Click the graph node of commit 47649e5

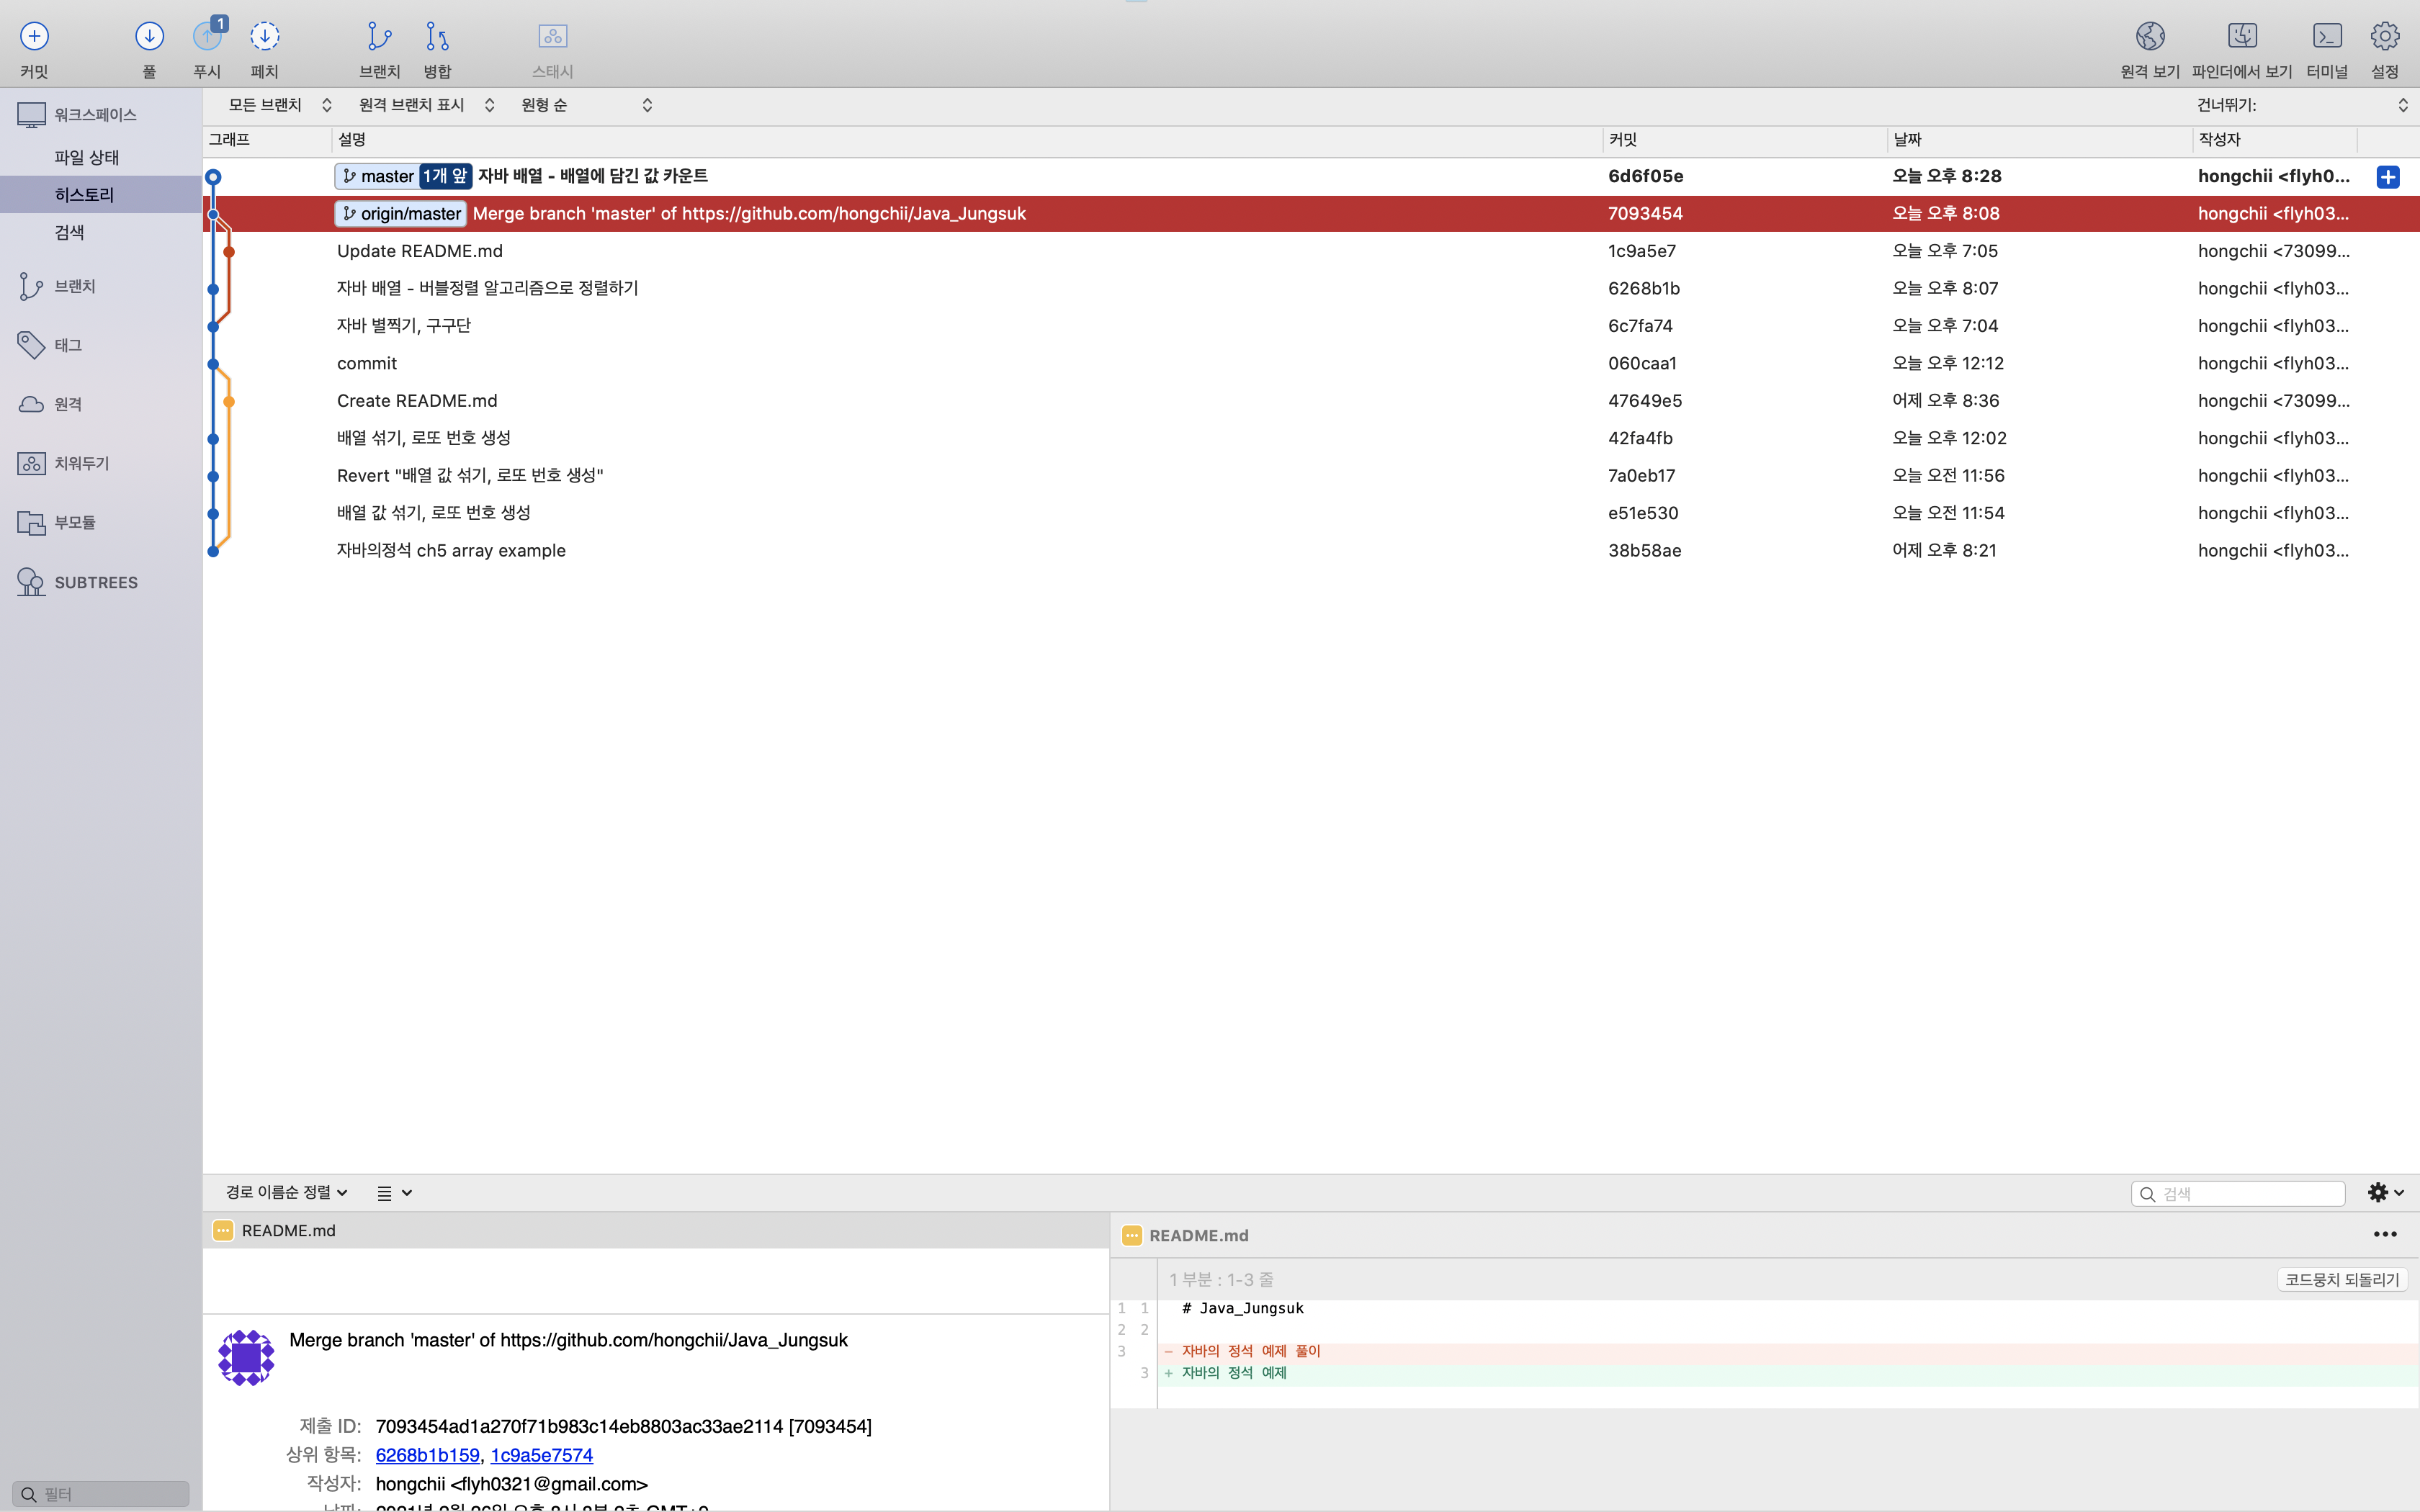[229, 402]
